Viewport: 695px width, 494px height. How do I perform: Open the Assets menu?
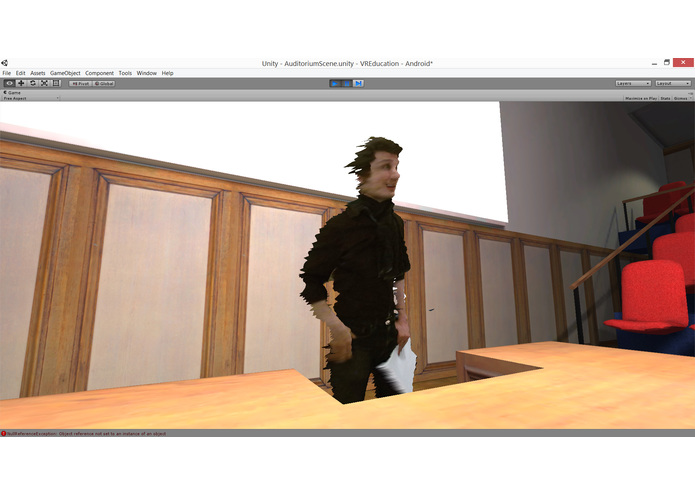pyautogui.click(x=38, y=73)
